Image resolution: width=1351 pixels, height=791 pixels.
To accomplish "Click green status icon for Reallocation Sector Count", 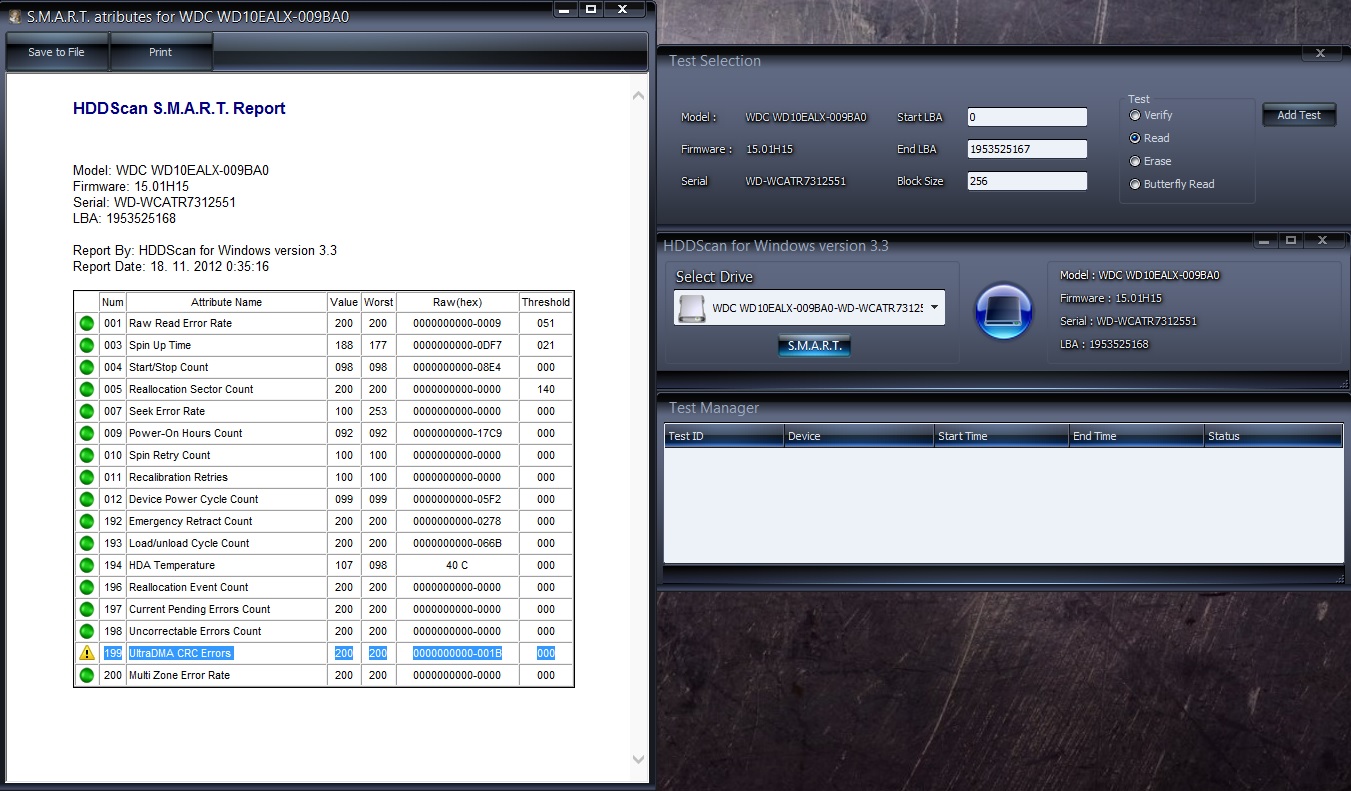I will pyautogui.click(x=87, y=389).
